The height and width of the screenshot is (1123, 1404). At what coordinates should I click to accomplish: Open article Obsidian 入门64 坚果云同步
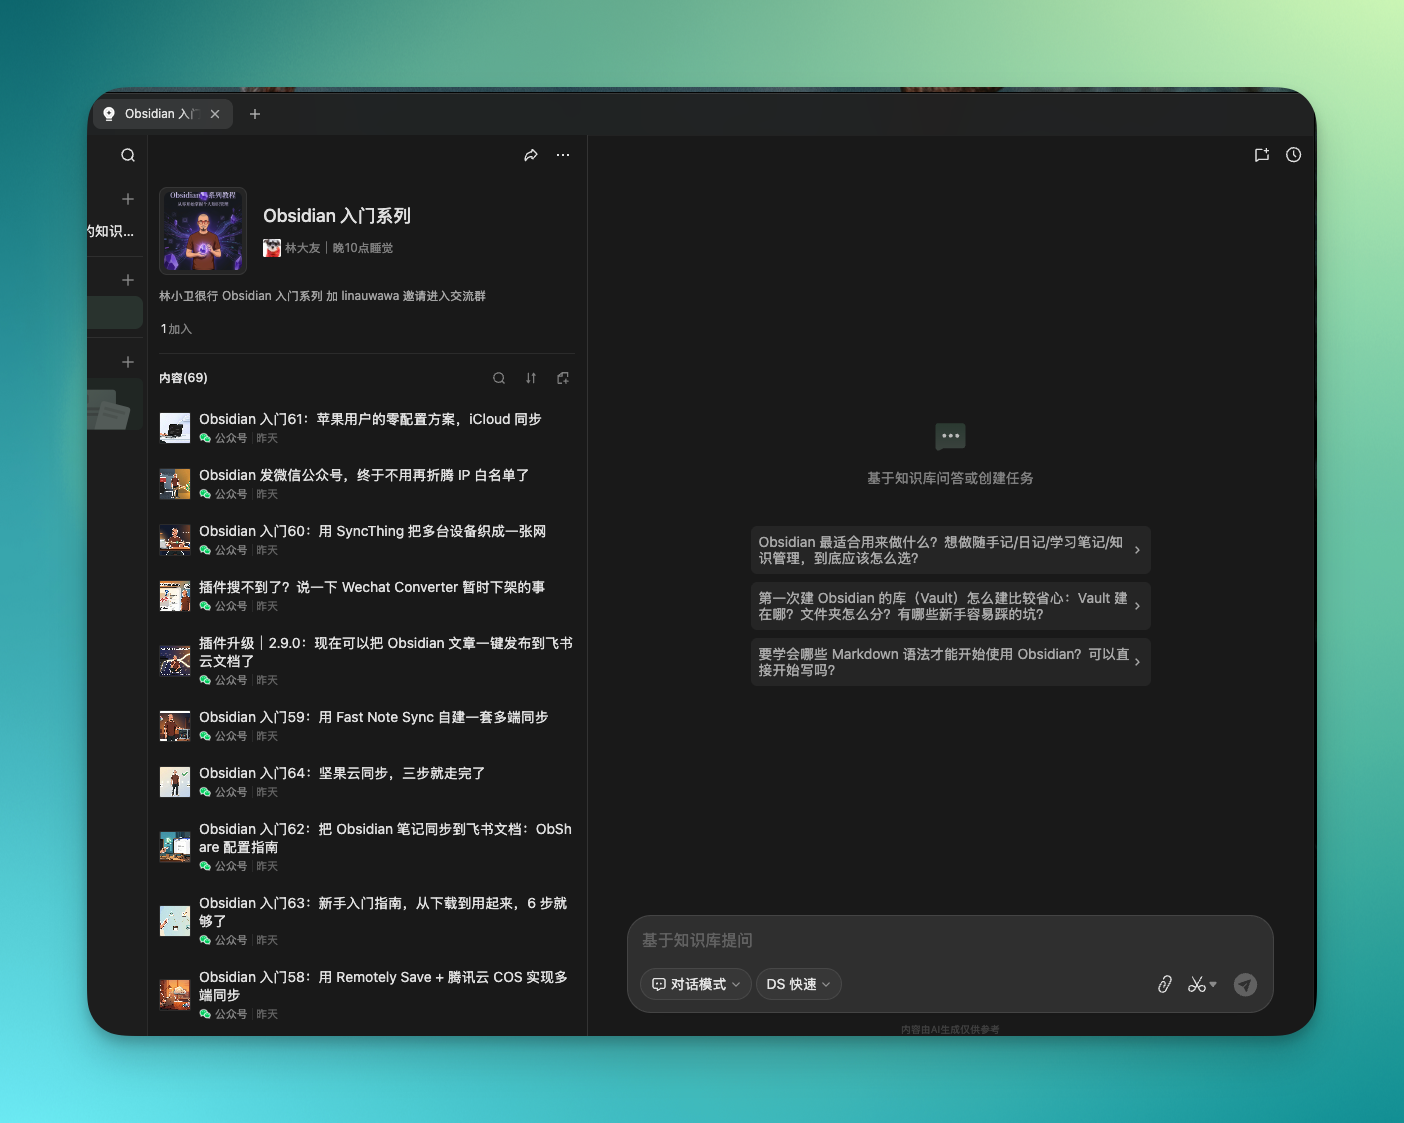coord(366,782)
